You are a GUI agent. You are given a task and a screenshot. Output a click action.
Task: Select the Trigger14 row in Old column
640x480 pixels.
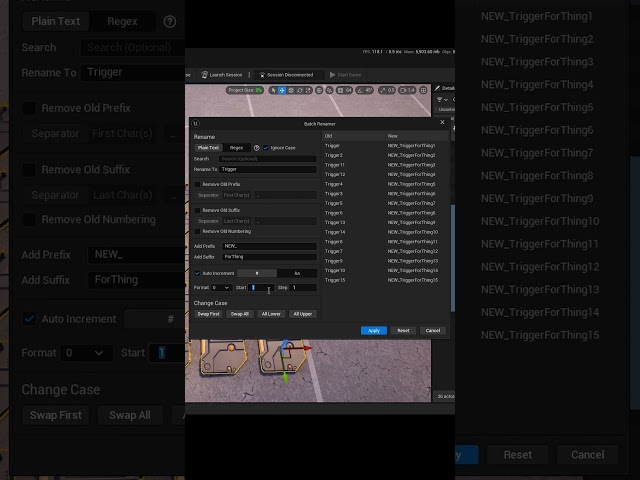(335, 232)
